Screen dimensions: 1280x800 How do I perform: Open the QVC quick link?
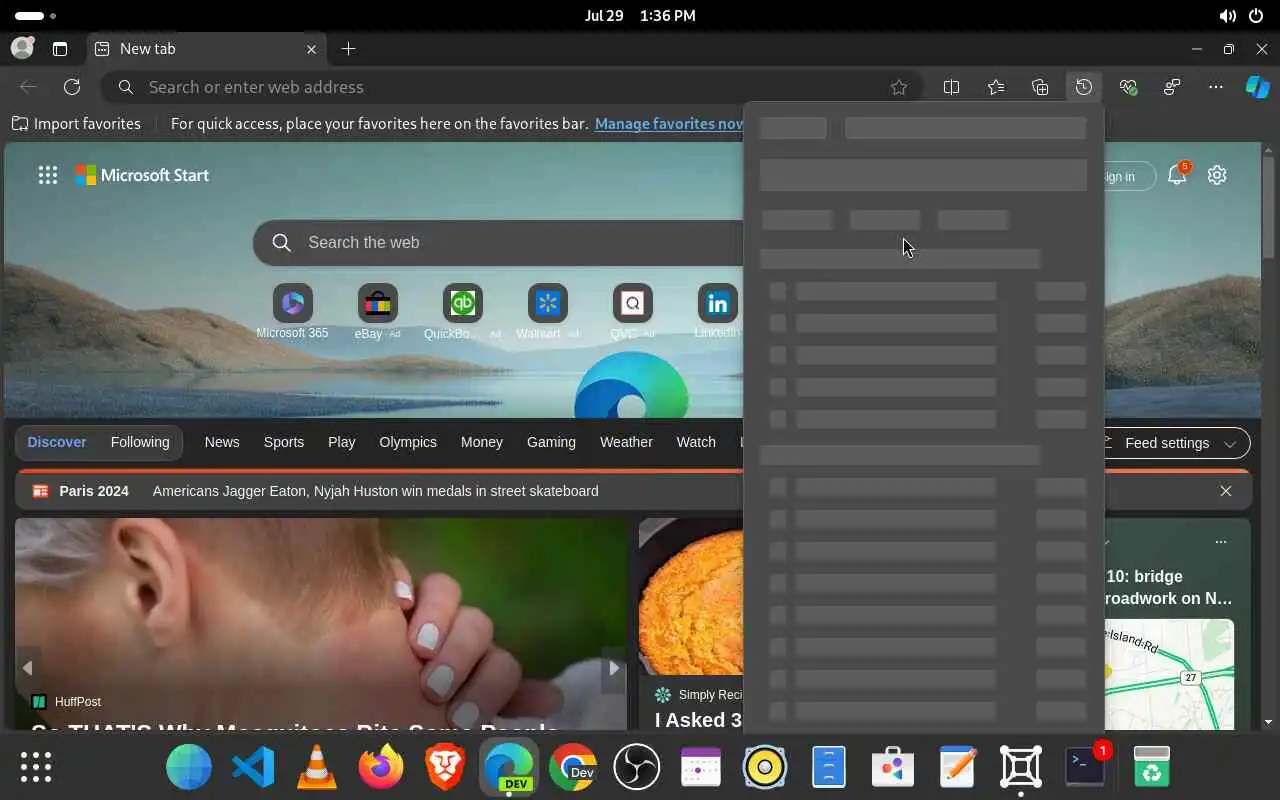tap(632, 311)
